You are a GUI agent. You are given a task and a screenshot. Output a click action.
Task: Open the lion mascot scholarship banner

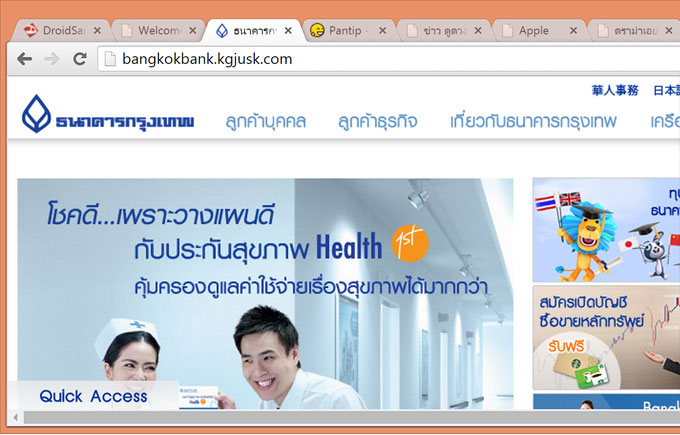[605, 230]
